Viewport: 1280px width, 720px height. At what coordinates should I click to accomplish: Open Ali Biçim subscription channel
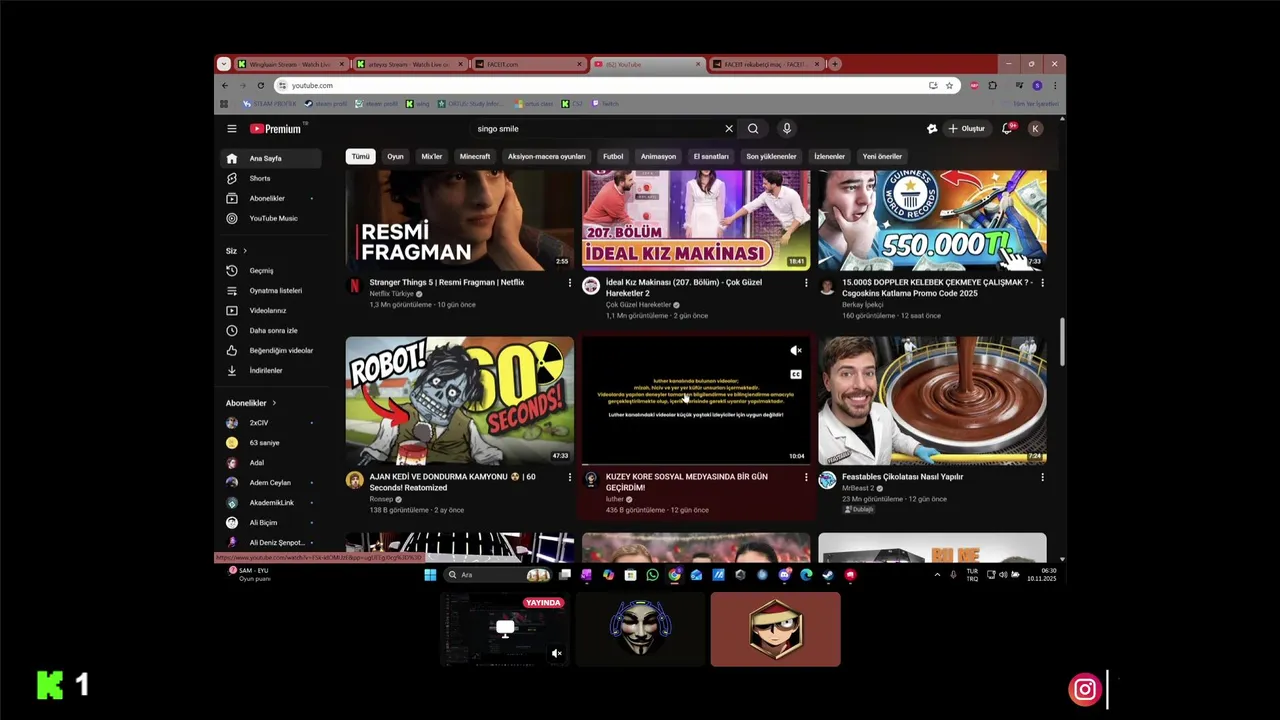tap(271, 523)
